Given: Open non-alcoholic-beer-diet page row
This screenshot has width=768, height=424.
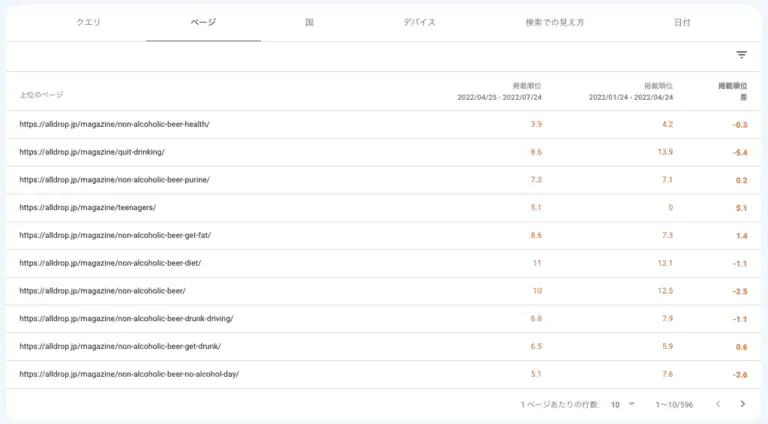Looking at the screenshot, I should click(383, 263).
